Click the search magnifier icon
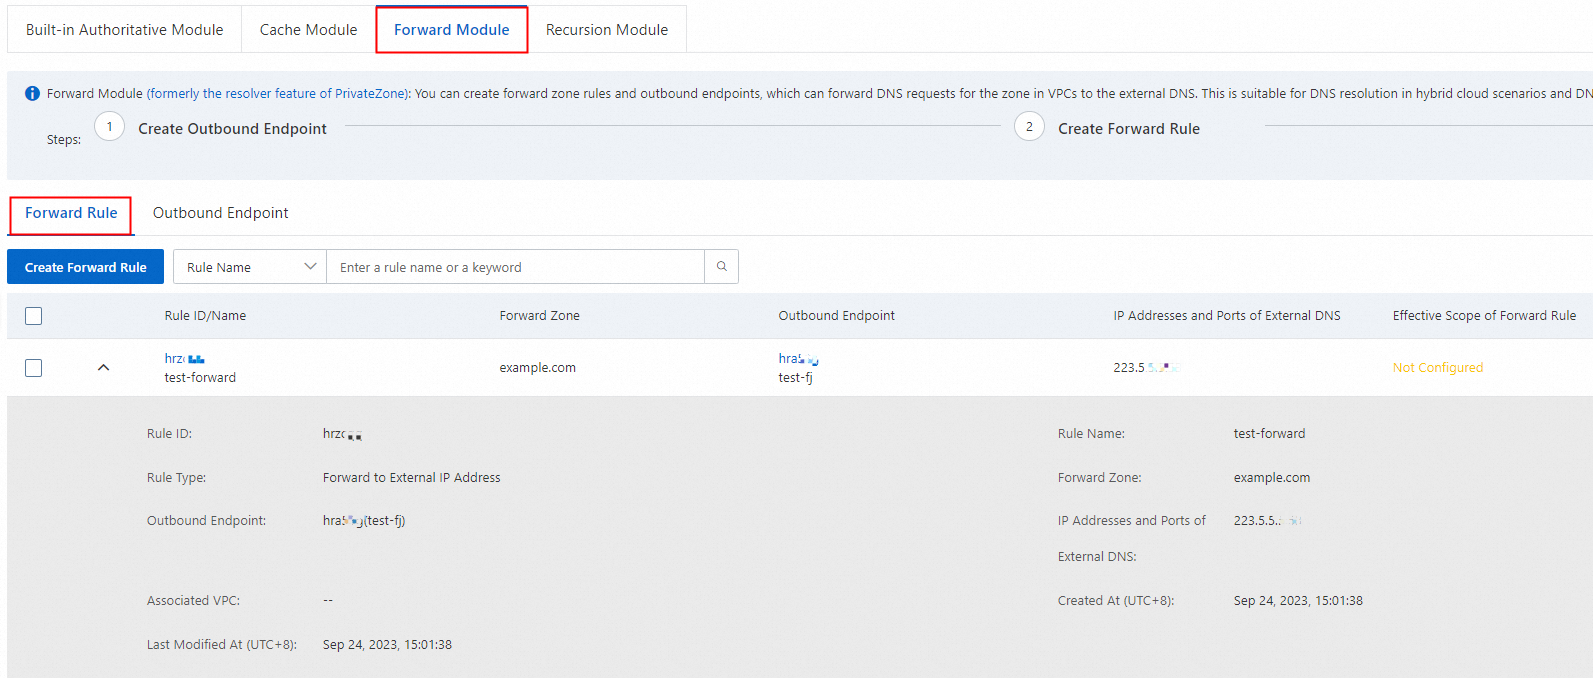 722,267
